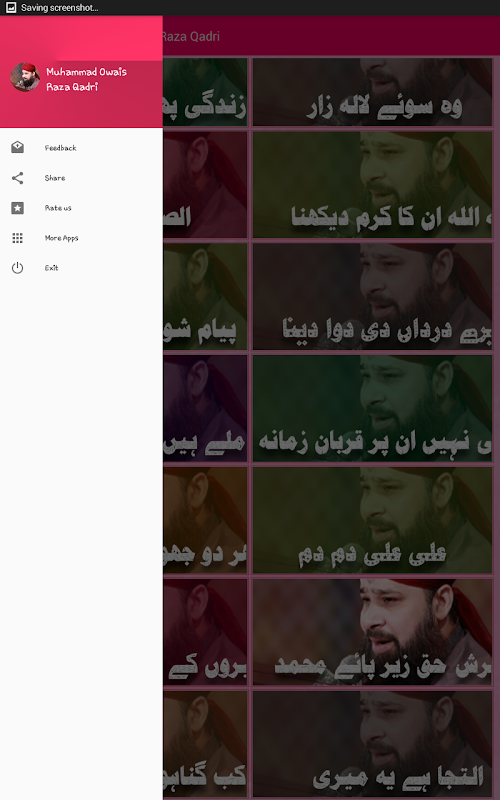This screenshot has height=800, width=500.
Task: Tap the screenshot notification icon in status bar
Action: pos(11,8)
